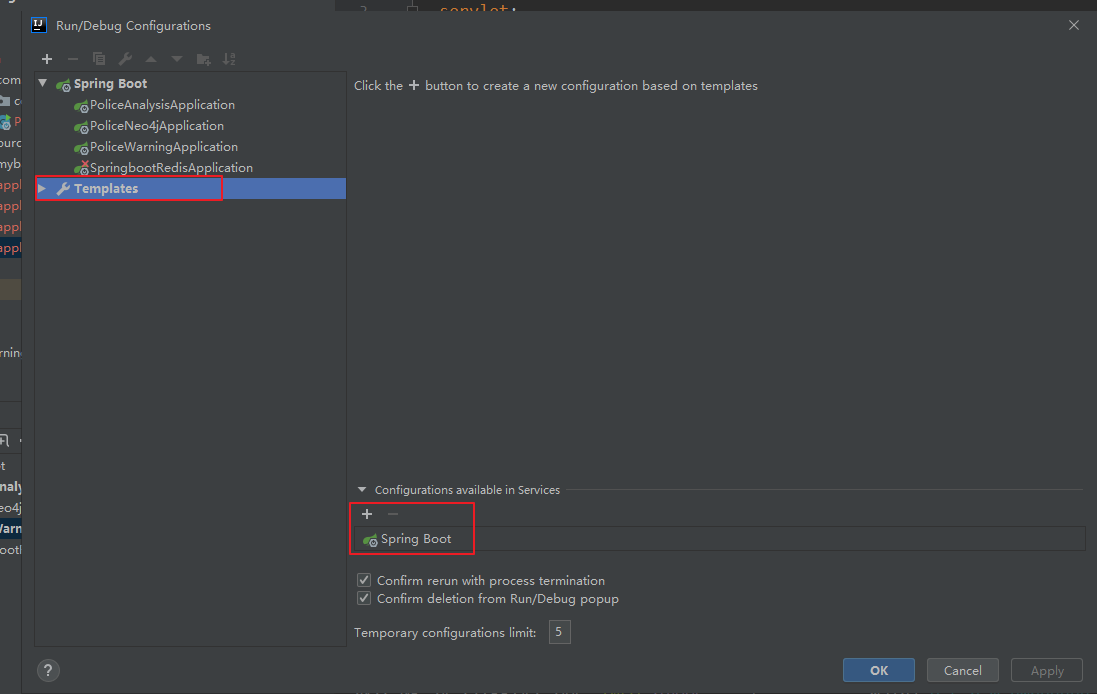Select Spring Boot in Services list

point(720,539)
